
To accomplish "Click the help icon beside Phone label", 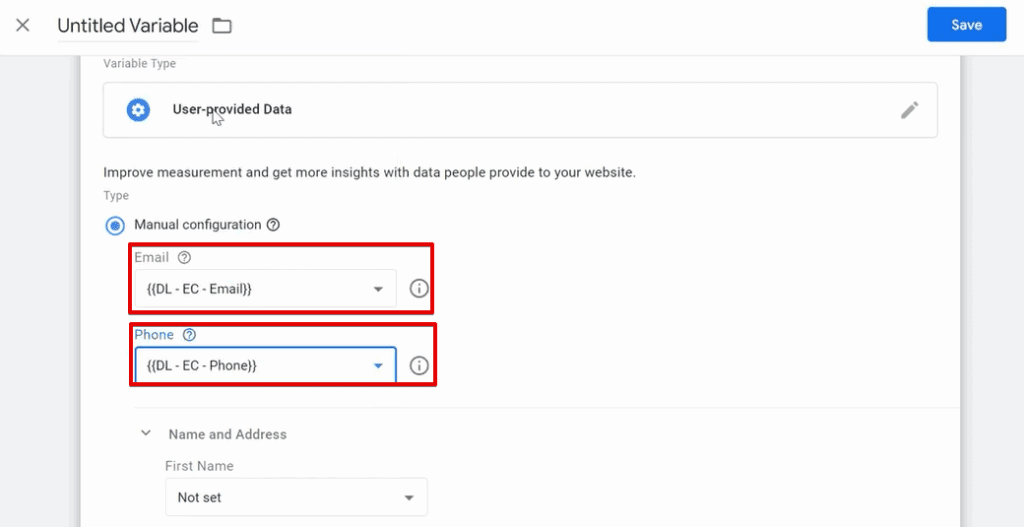I will 189,335.
